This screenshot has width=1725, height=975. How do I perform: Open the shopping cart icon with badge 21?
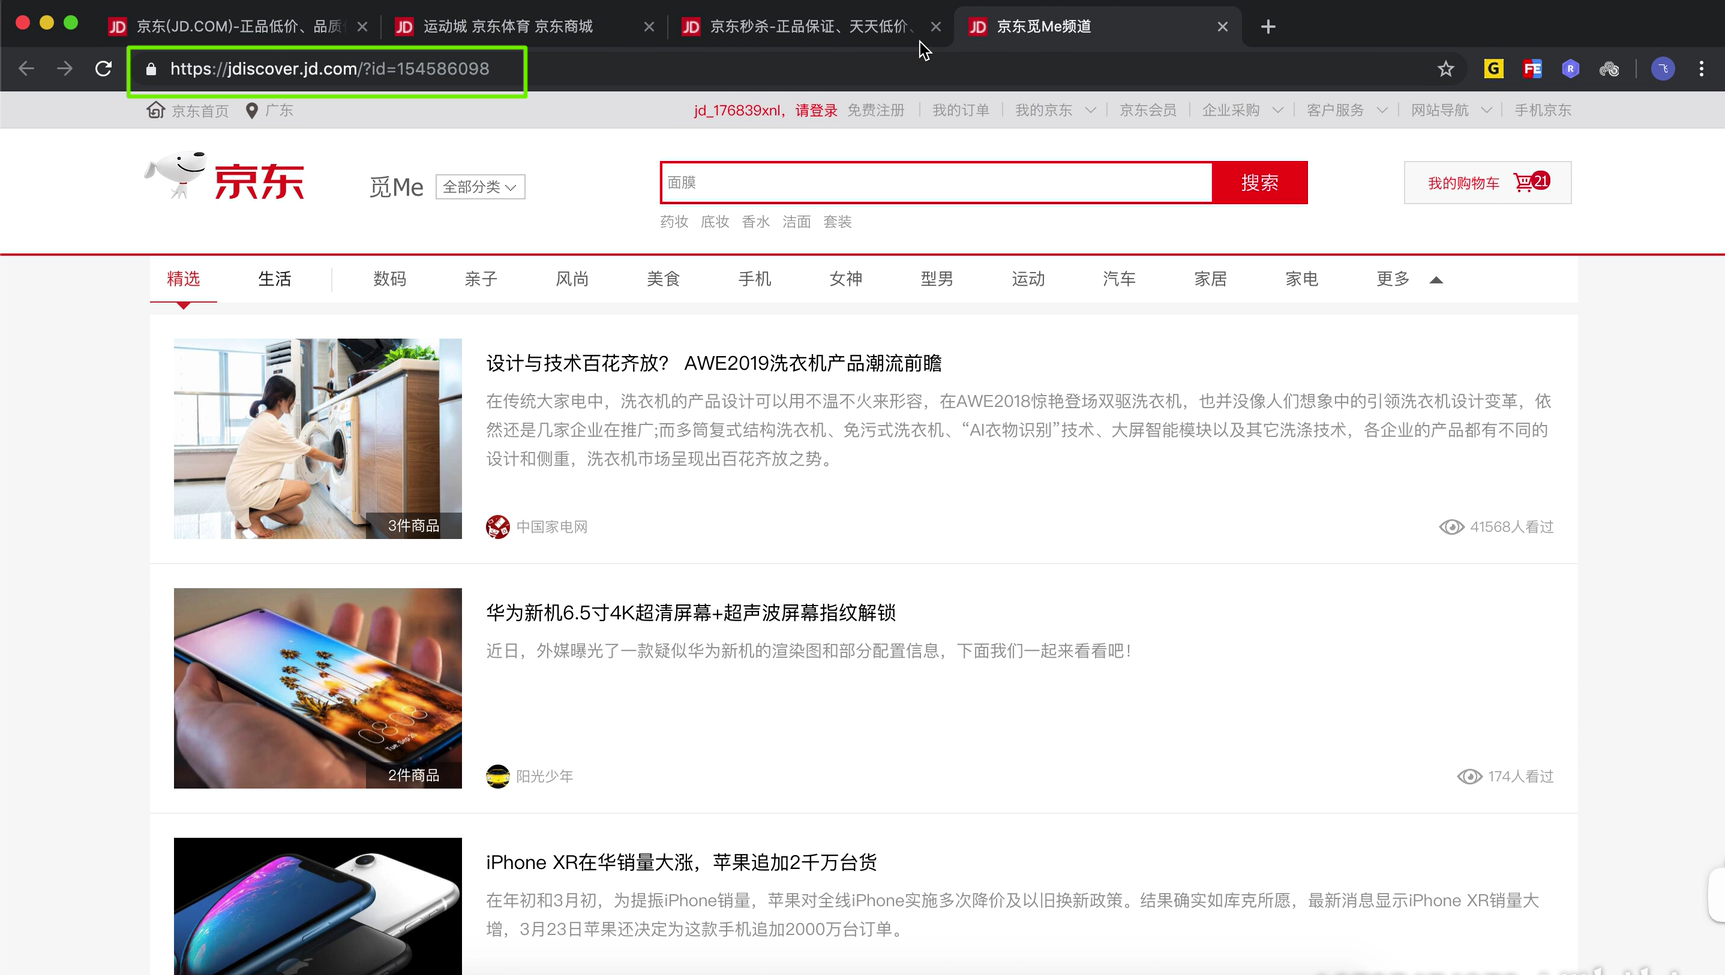1529,182
